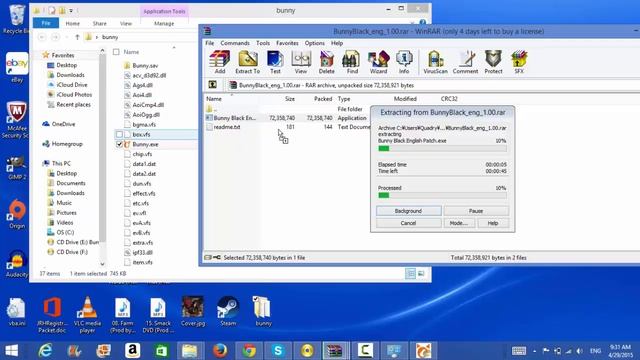Uncheck the Bunny.exe checkbox in Explorer

pos(119,144)
